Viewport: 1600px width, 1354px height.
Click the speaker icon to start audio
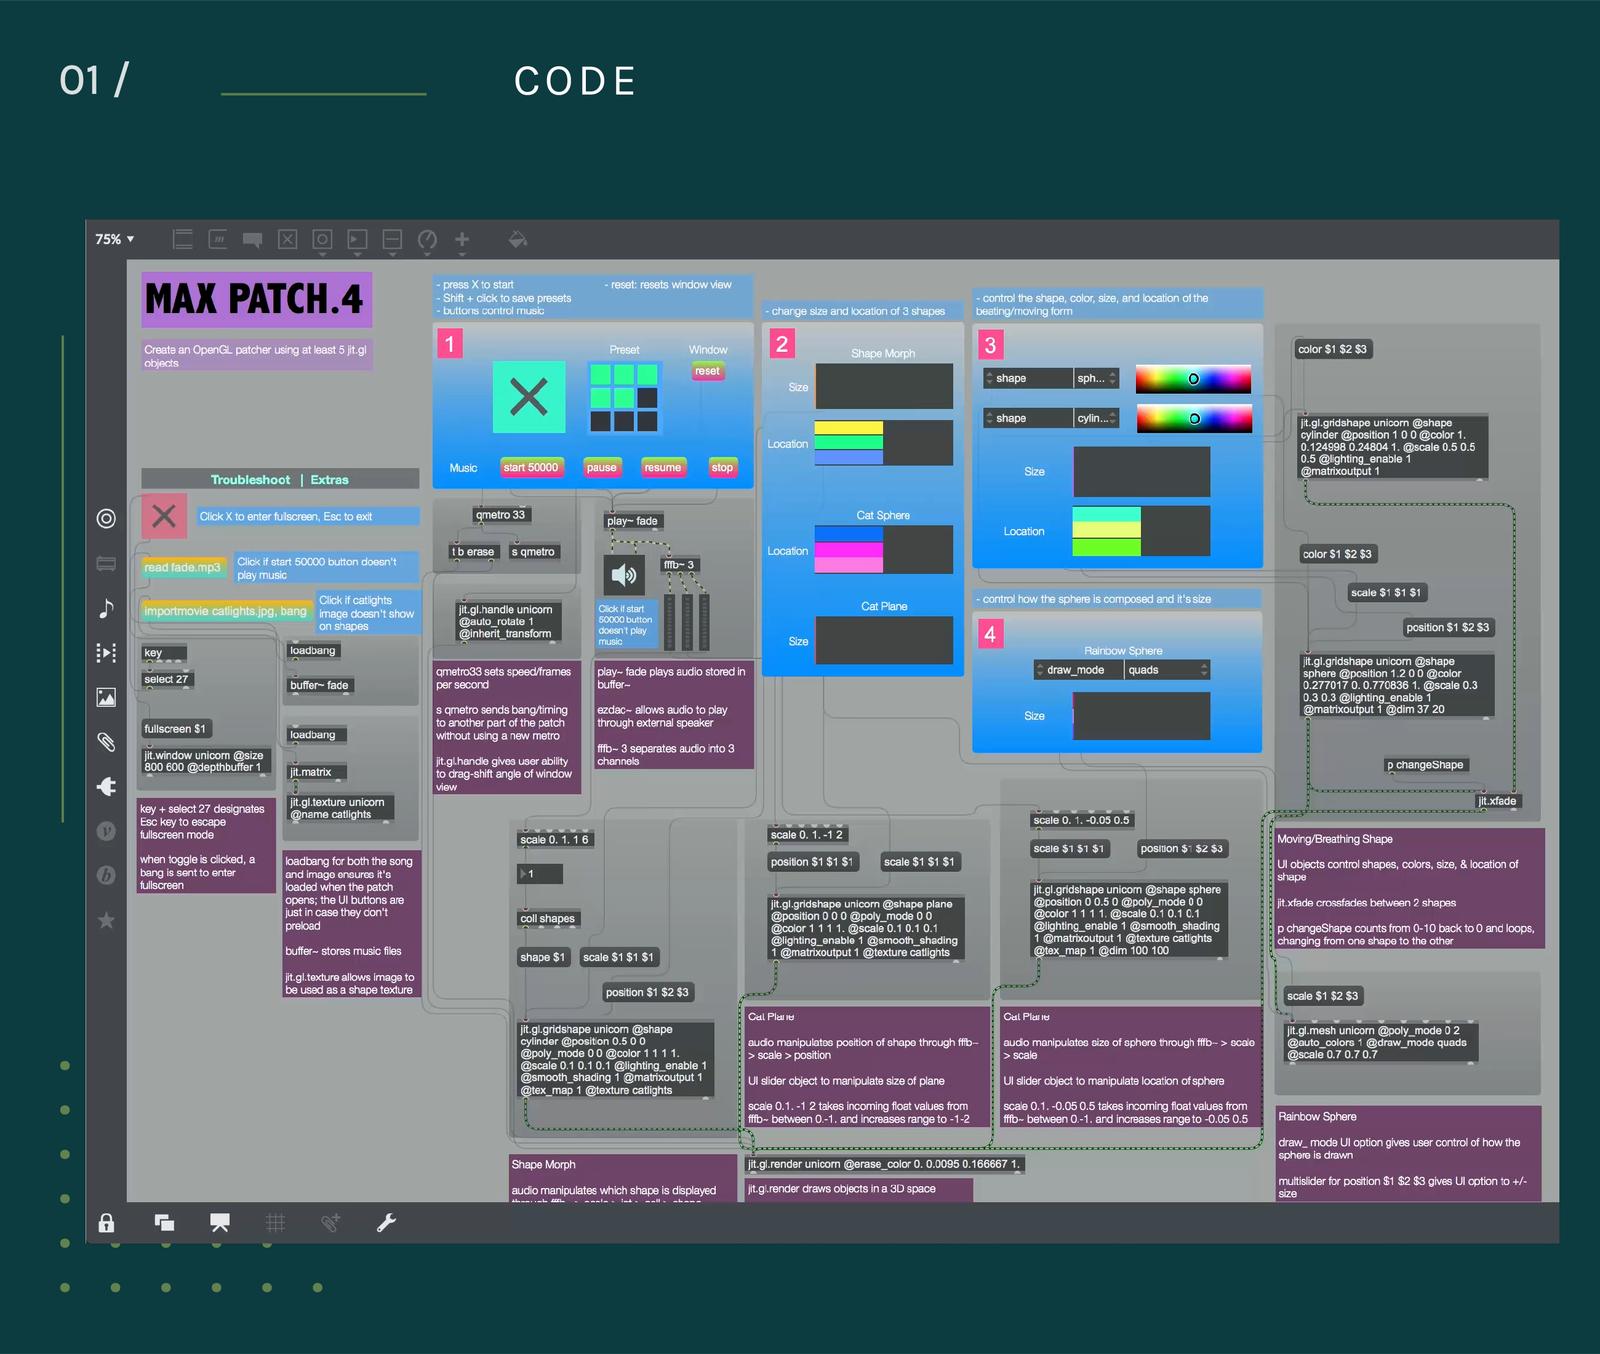pos(625,575)
